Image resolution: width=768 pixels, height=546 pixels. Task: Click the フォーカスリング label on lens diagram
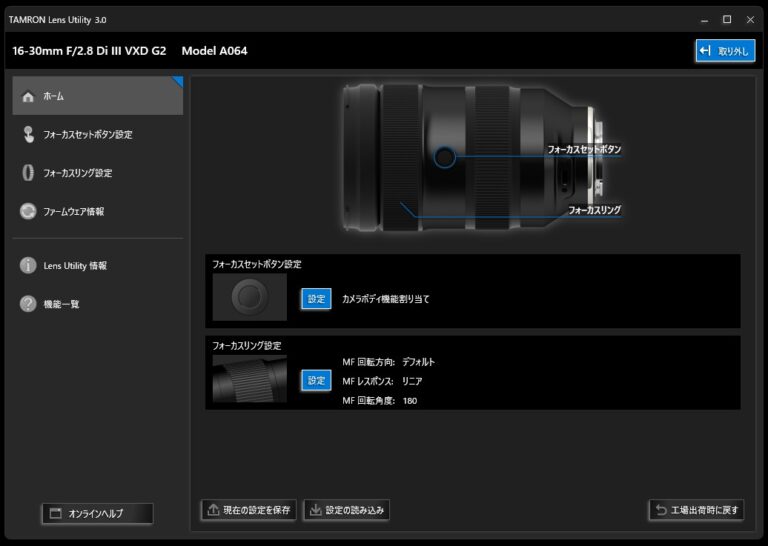coord(595,211)
